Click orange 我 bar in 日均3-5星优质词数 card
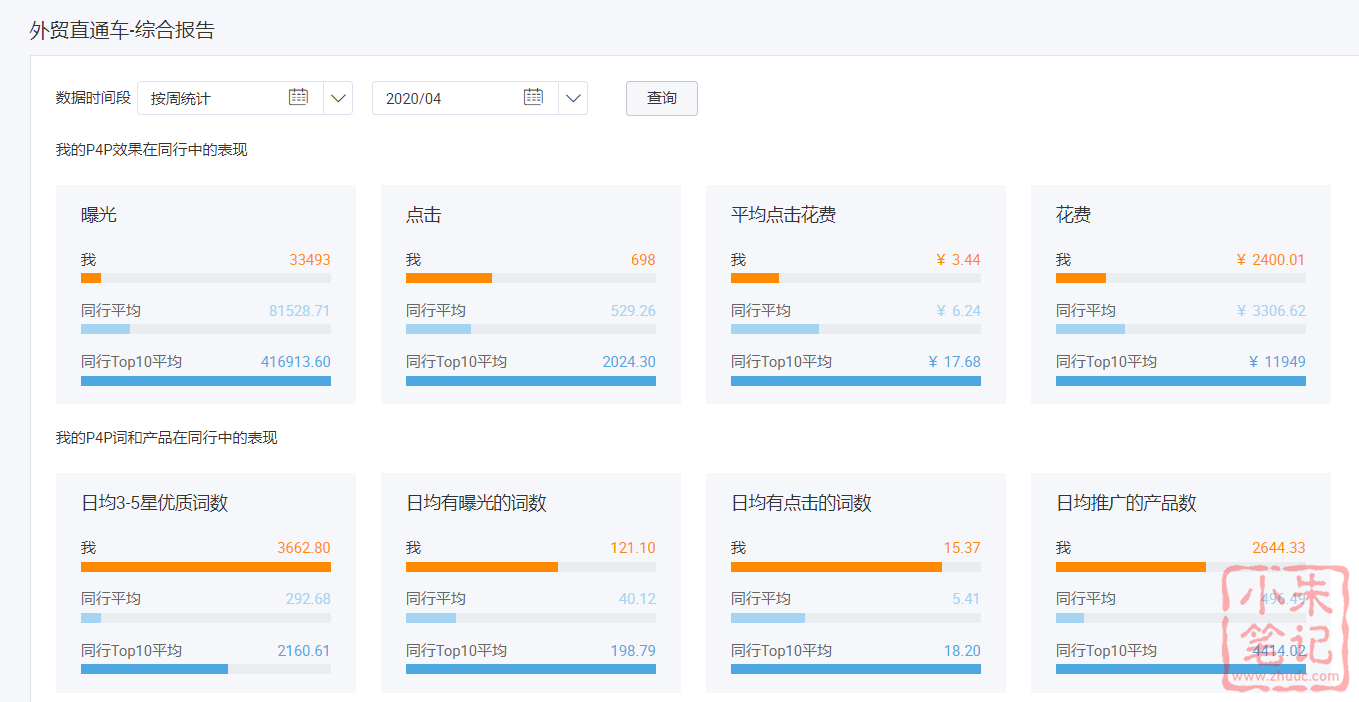This screenshot has width=1359, height=702. 205,567
